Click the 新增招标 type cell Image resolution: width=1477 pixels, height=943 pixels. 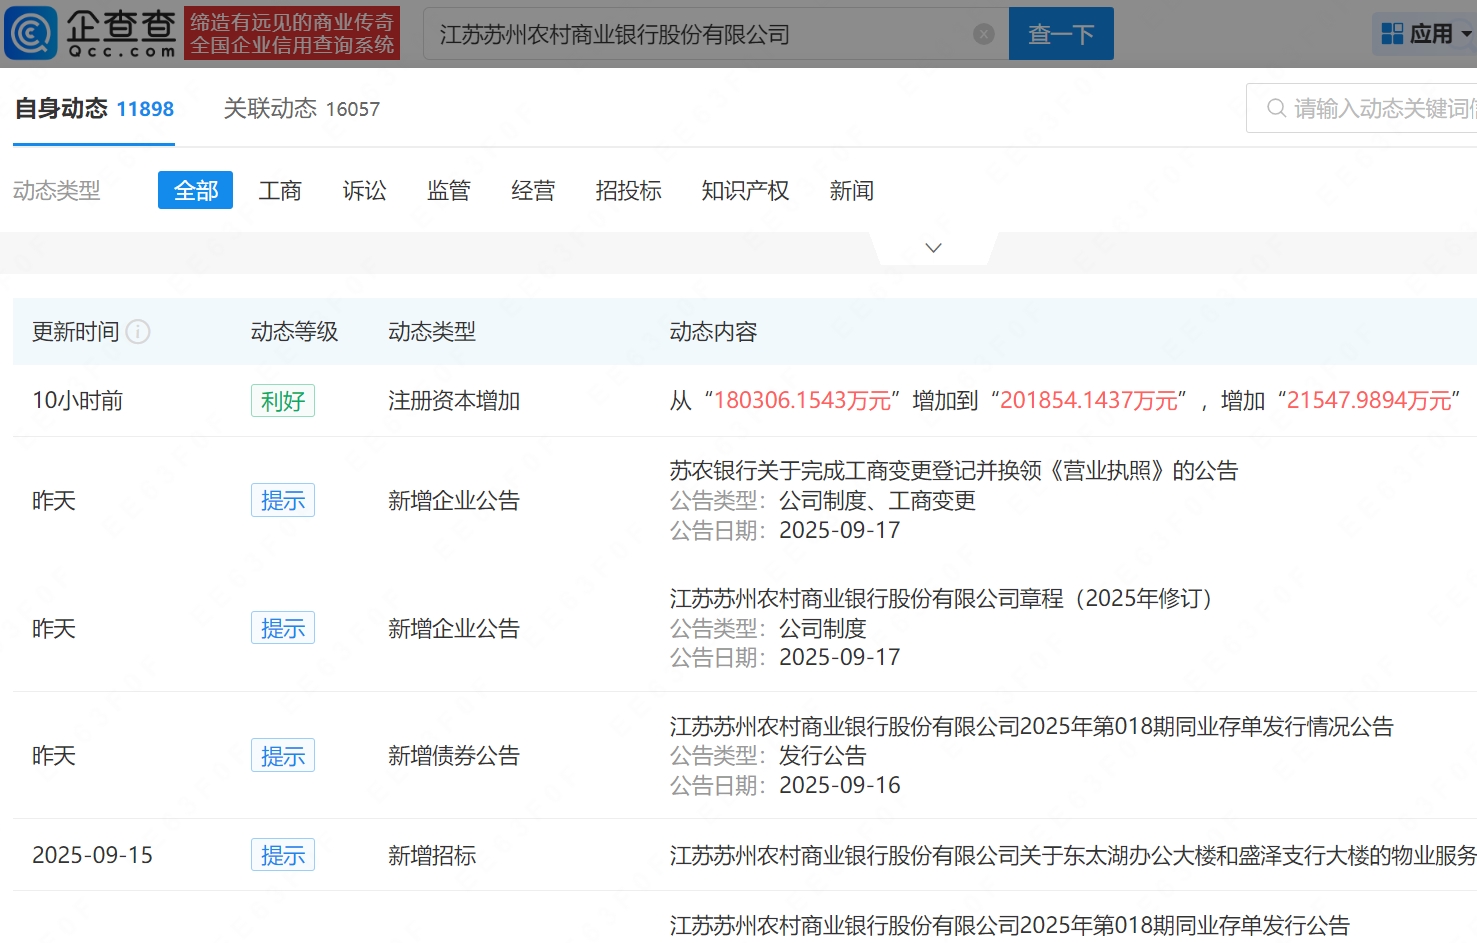tap(432, 855)
